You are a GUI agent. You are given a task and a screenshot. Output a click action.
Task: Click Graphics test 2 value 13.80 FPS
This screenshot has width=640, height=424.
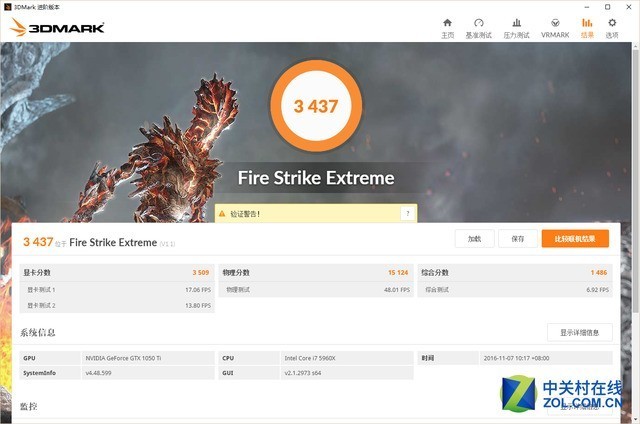[198, 305]
